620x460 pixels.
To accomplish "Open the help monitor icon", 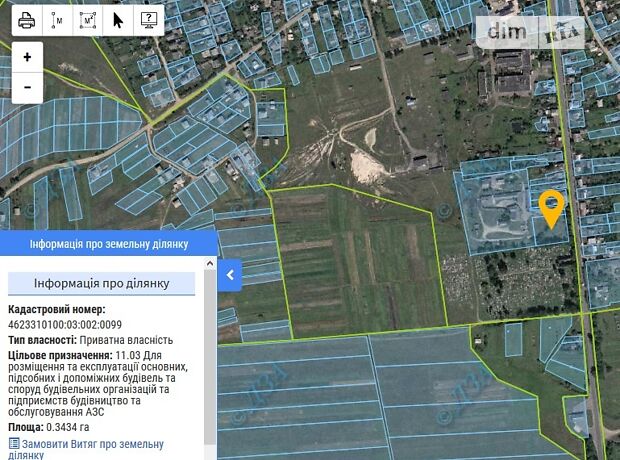I will (x=148, y=20).
